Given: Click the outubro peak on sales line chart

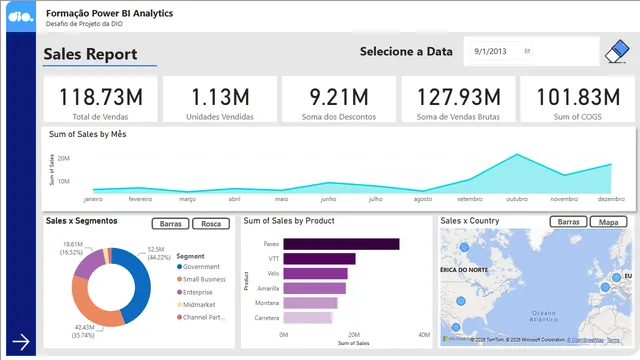Looking at the screenshot, I should [x=517, y=154].
